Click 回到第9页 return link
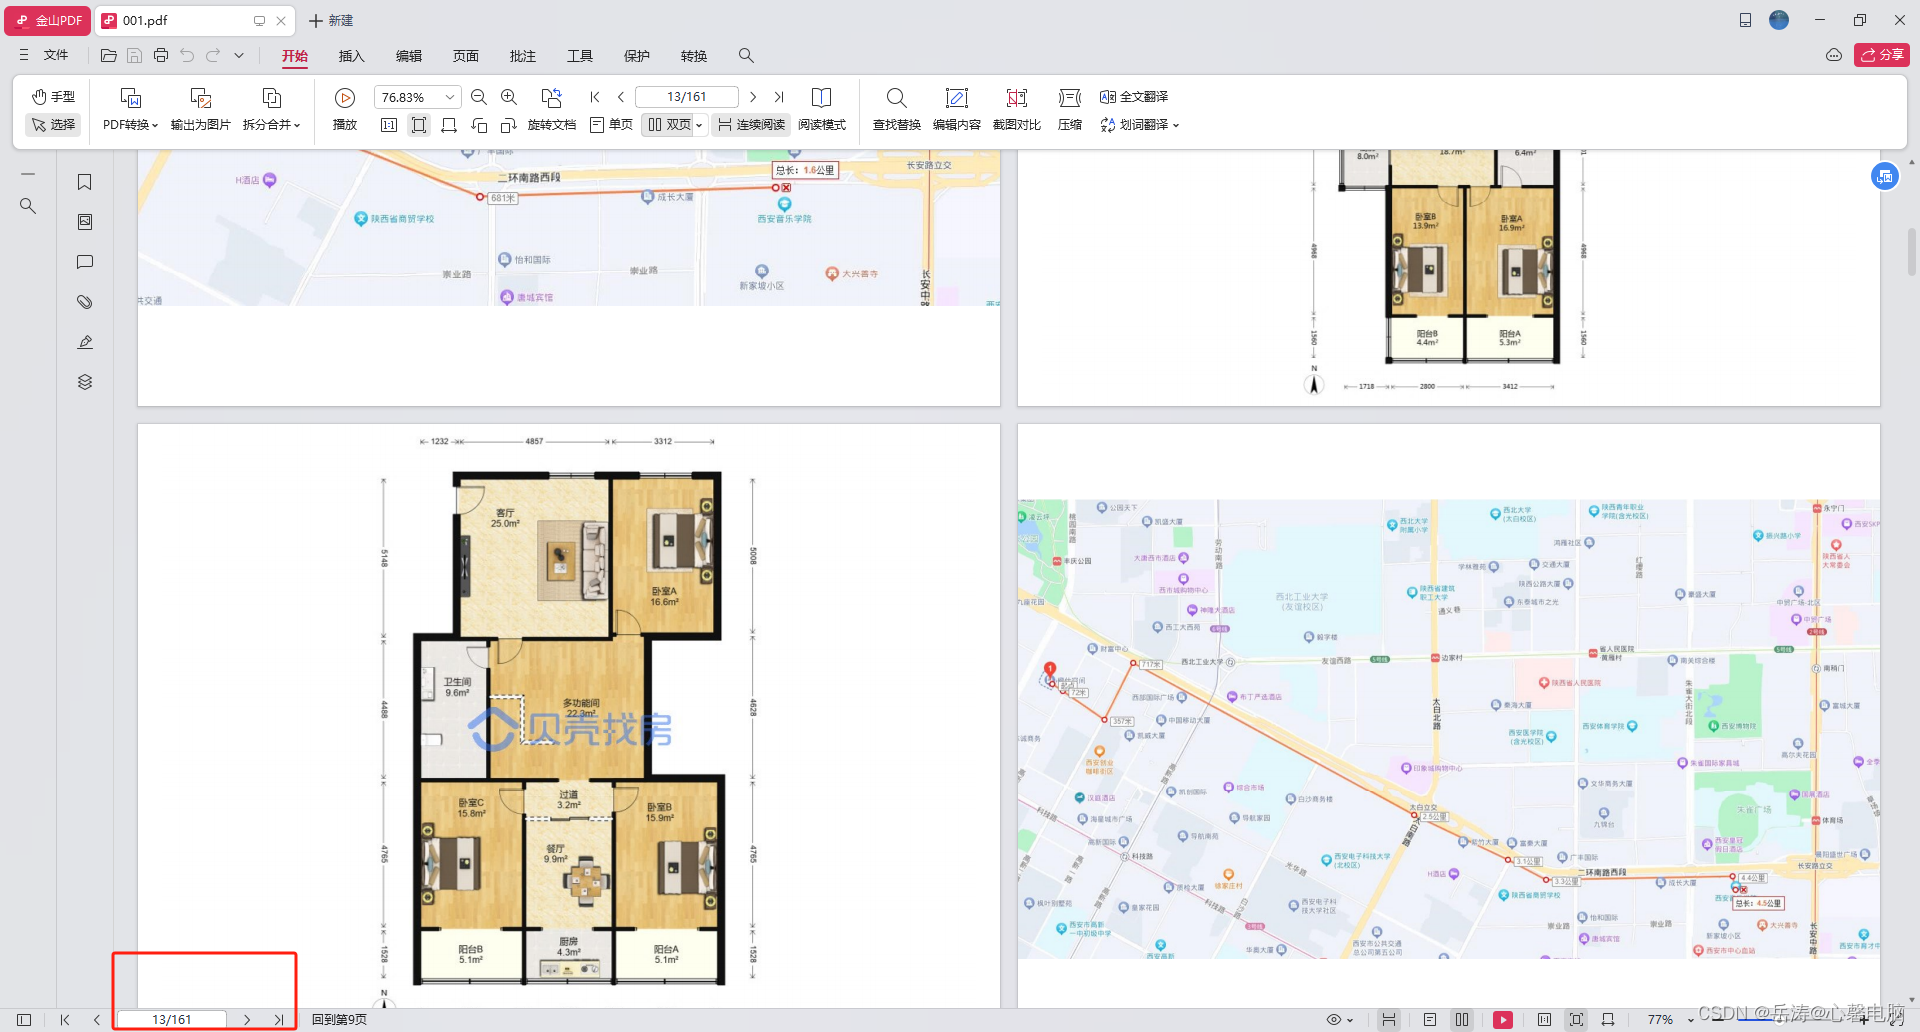 339,1019
